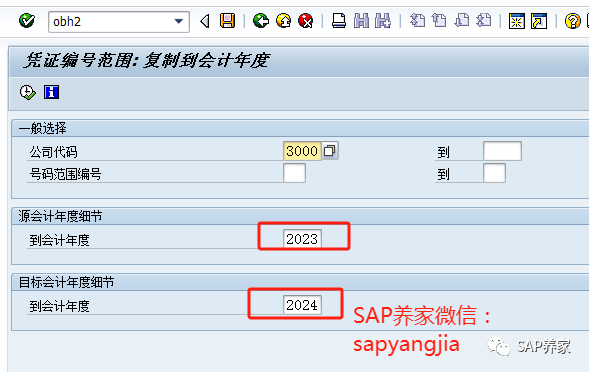Click the 源会计年度细节 group header
Screen dimensions: 589x372
tap(60, 216)
